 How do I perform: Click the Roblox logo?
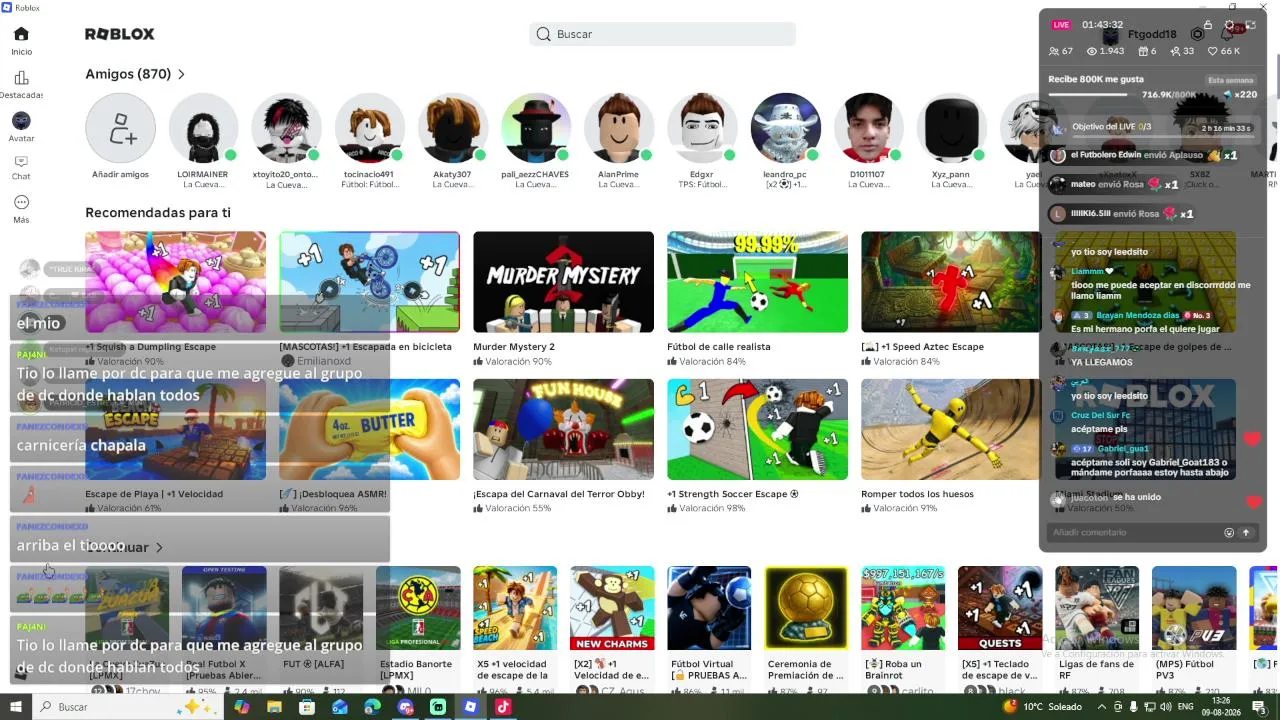click(120, 34)
